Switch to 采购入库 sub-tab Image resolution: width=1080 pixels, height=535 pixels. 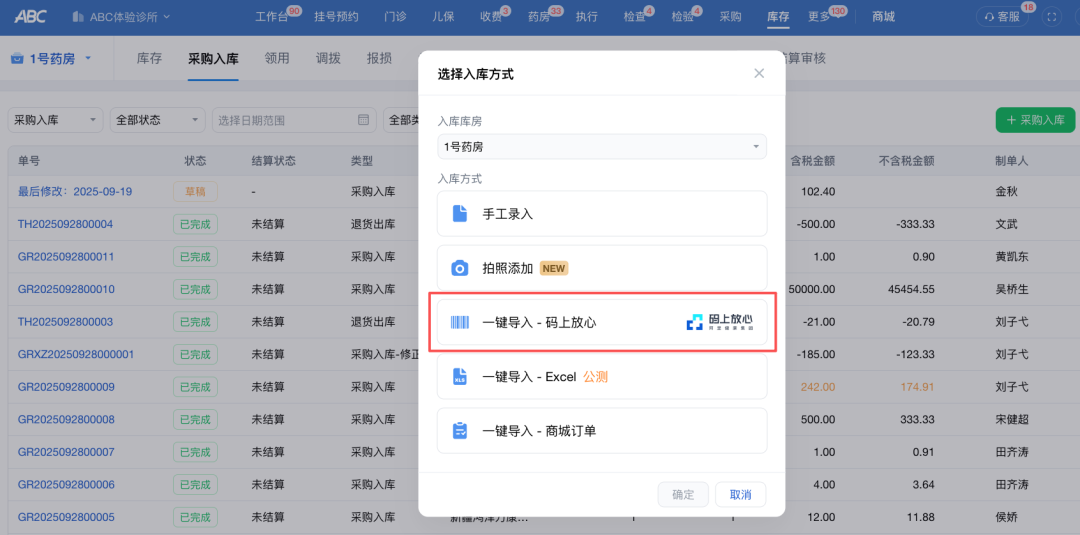[x=213, y=59]
